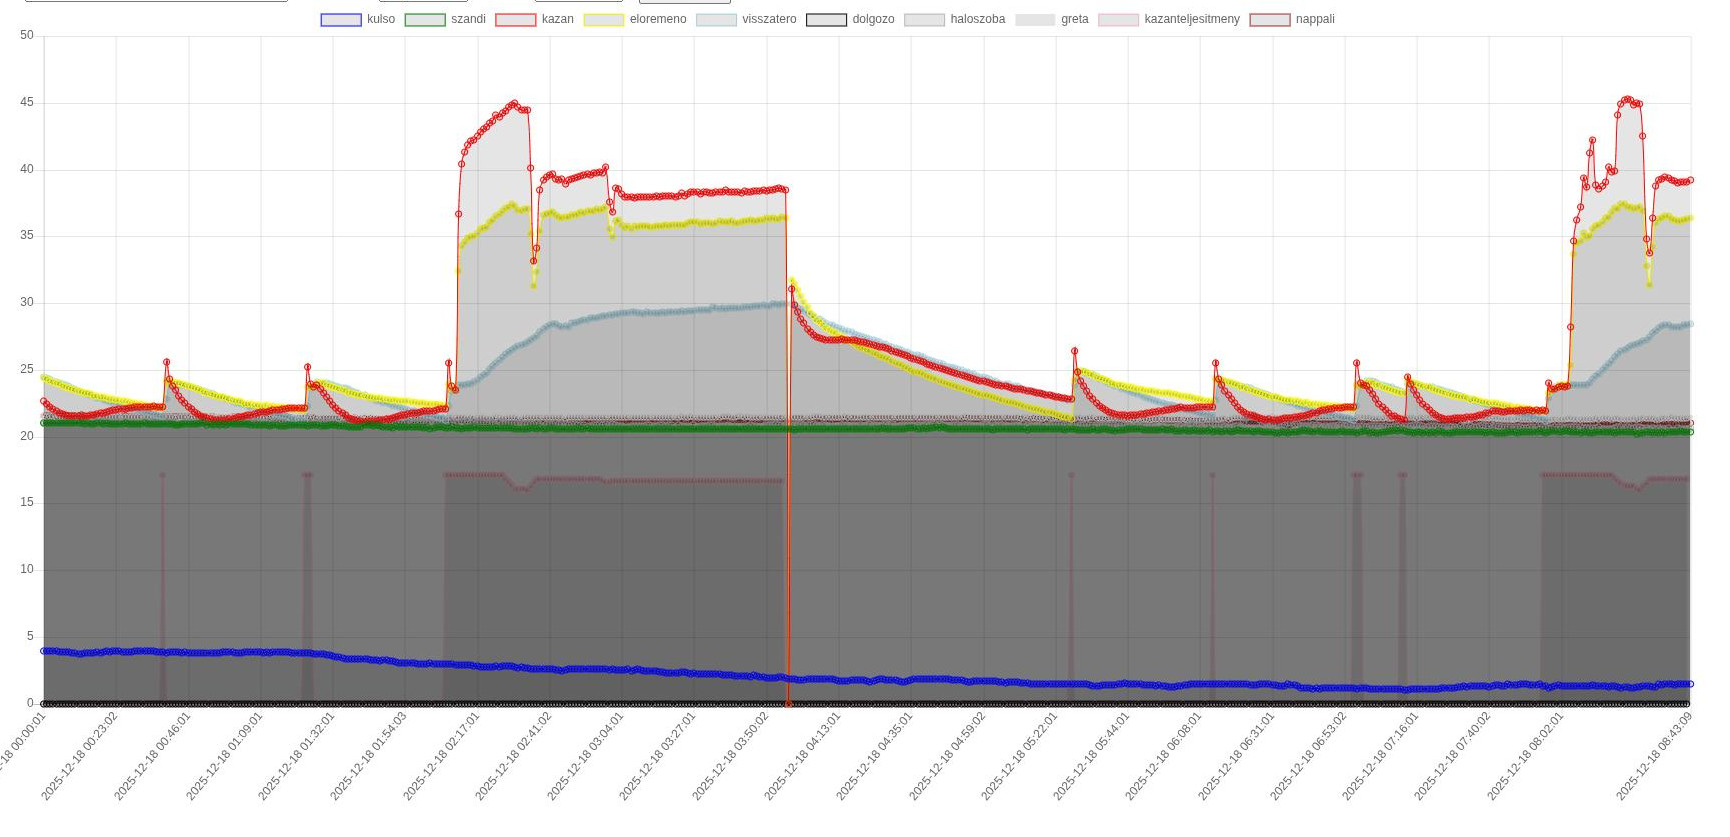
Task: Click the 2025-12-18 03:50:02 axis label
Action: (731, 755)
